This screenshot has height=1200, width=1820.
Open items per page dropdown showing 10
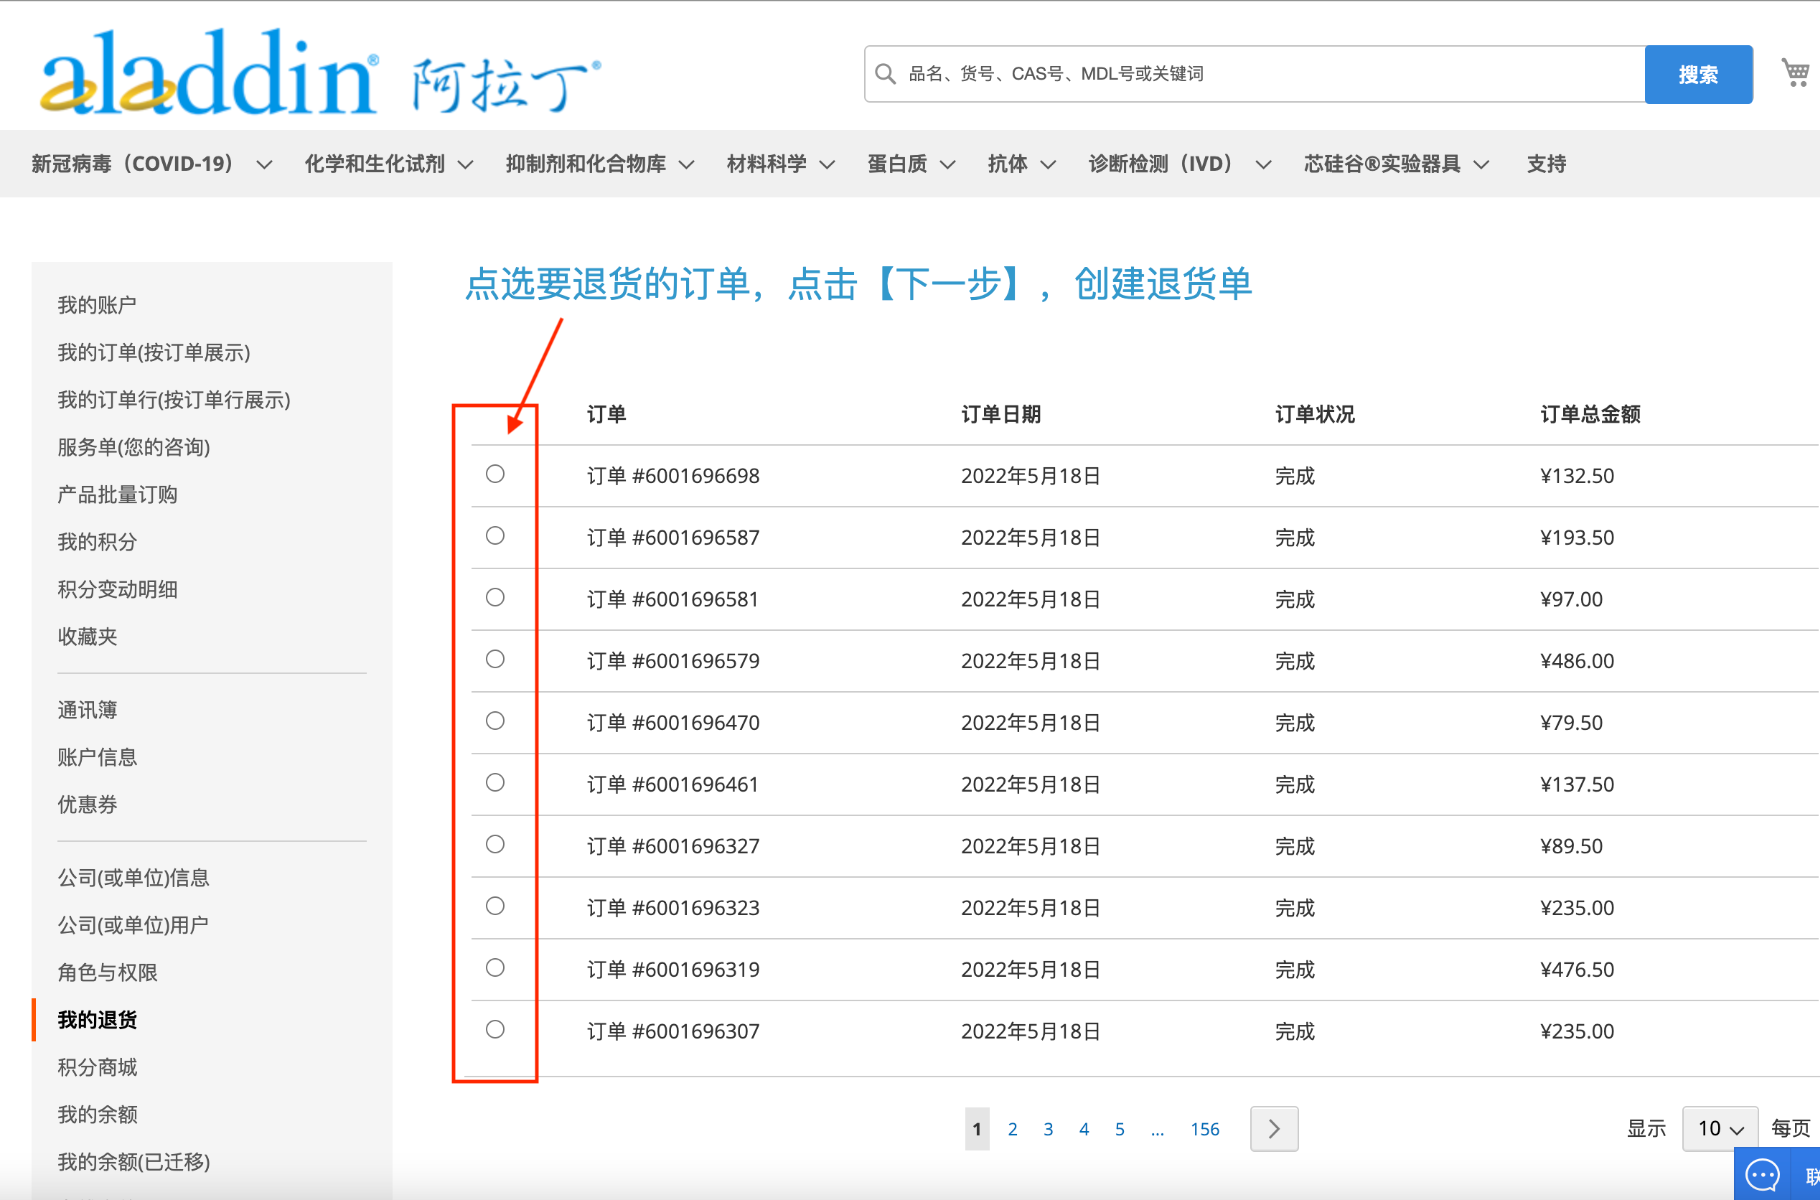(x=1719, y=1129)
